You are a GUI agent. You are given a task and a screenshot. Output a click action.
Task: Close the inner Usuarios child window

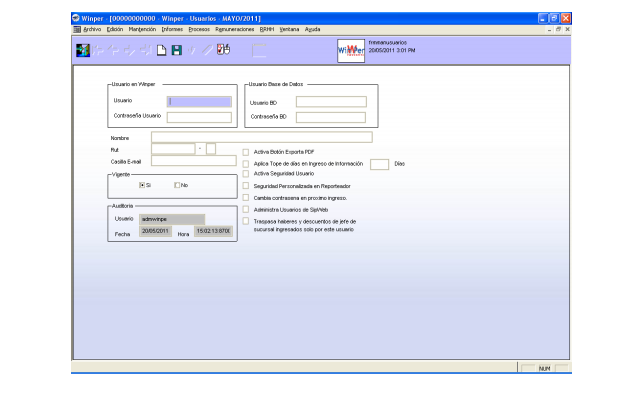[x=567, y=30]
